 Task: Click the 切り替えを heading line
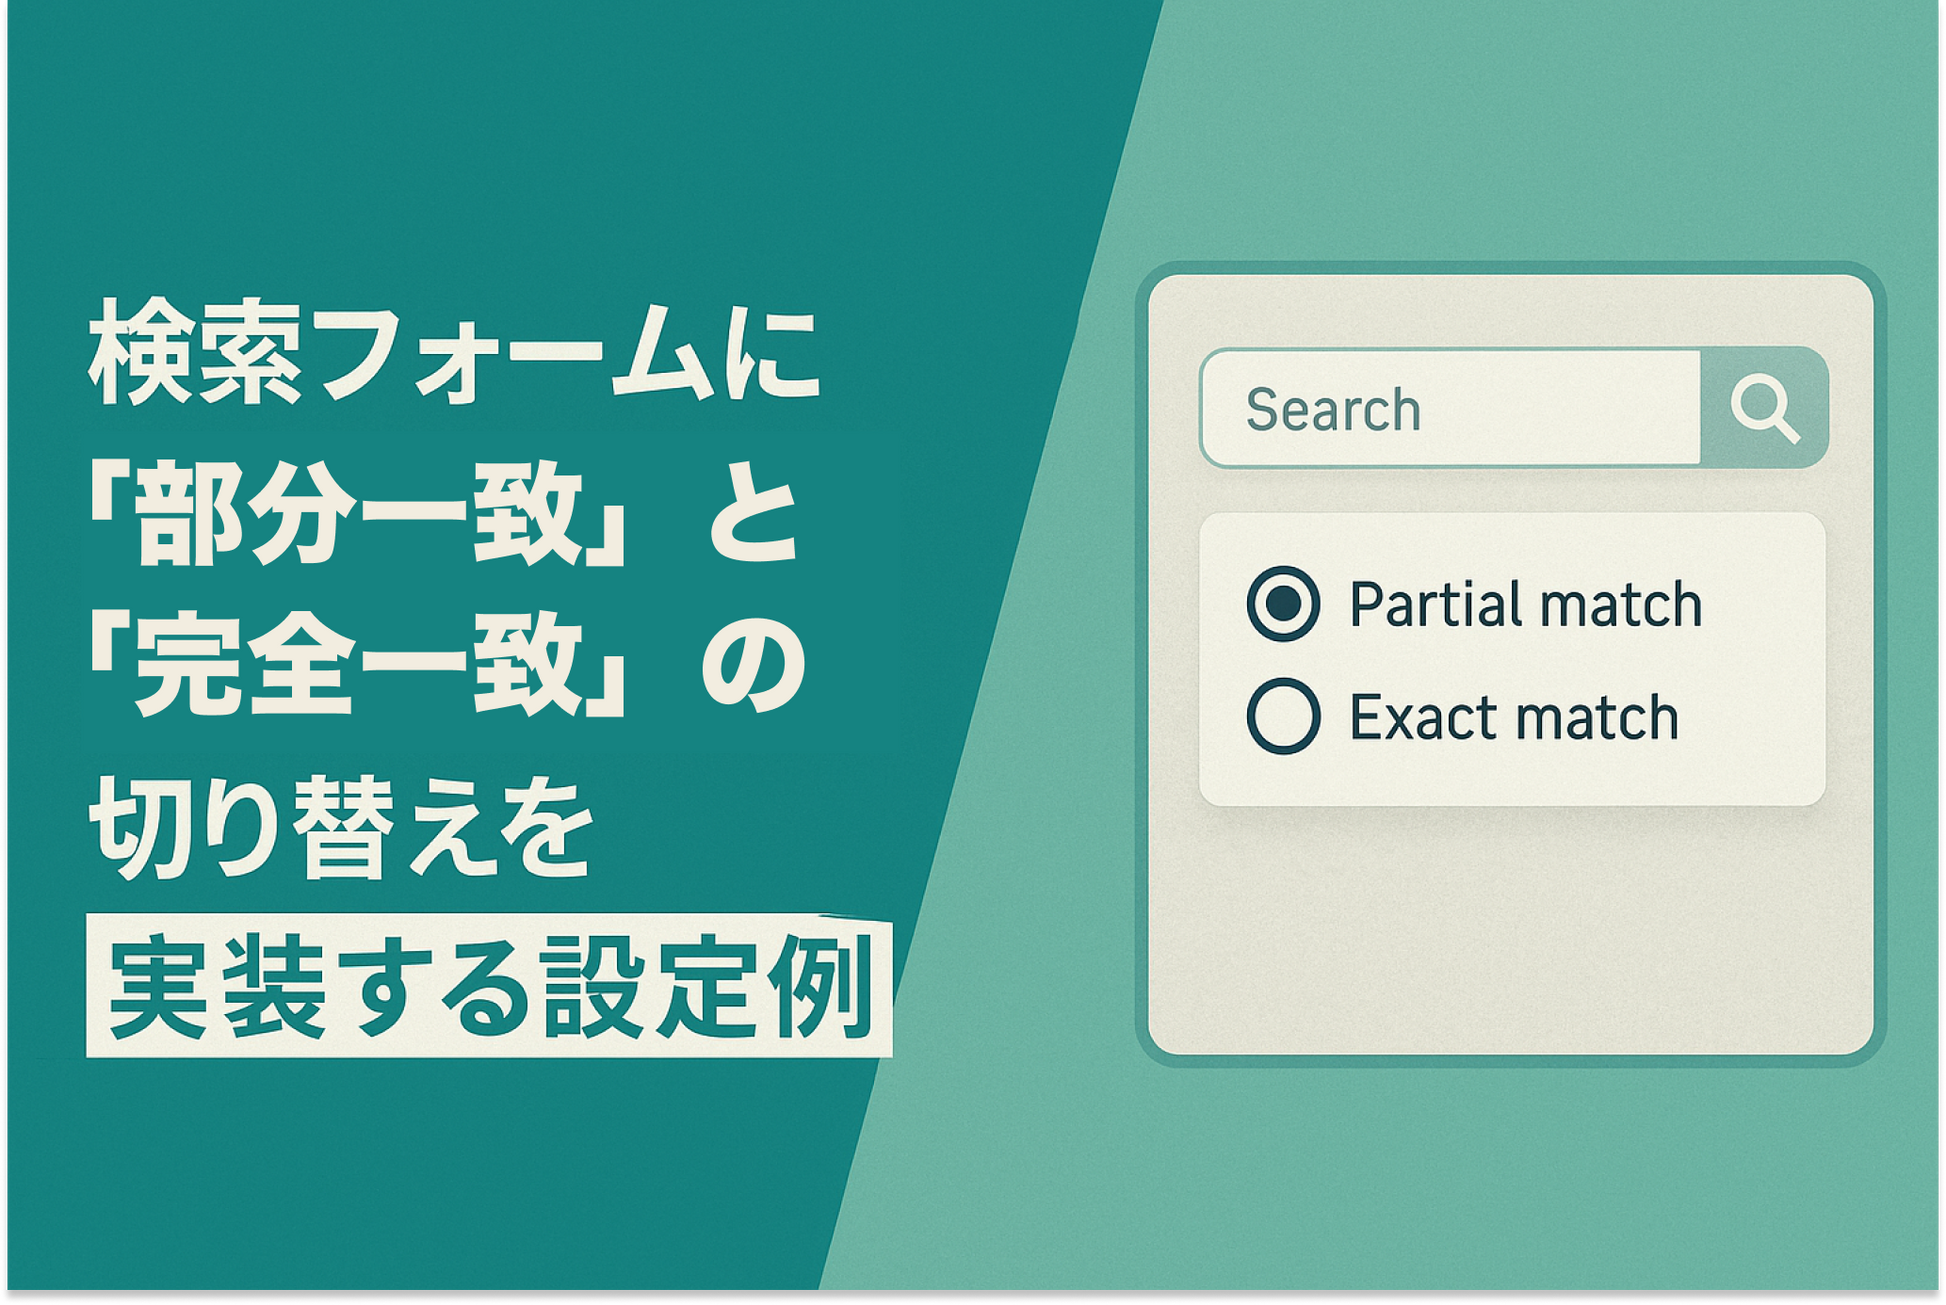[x=342, y=827]
